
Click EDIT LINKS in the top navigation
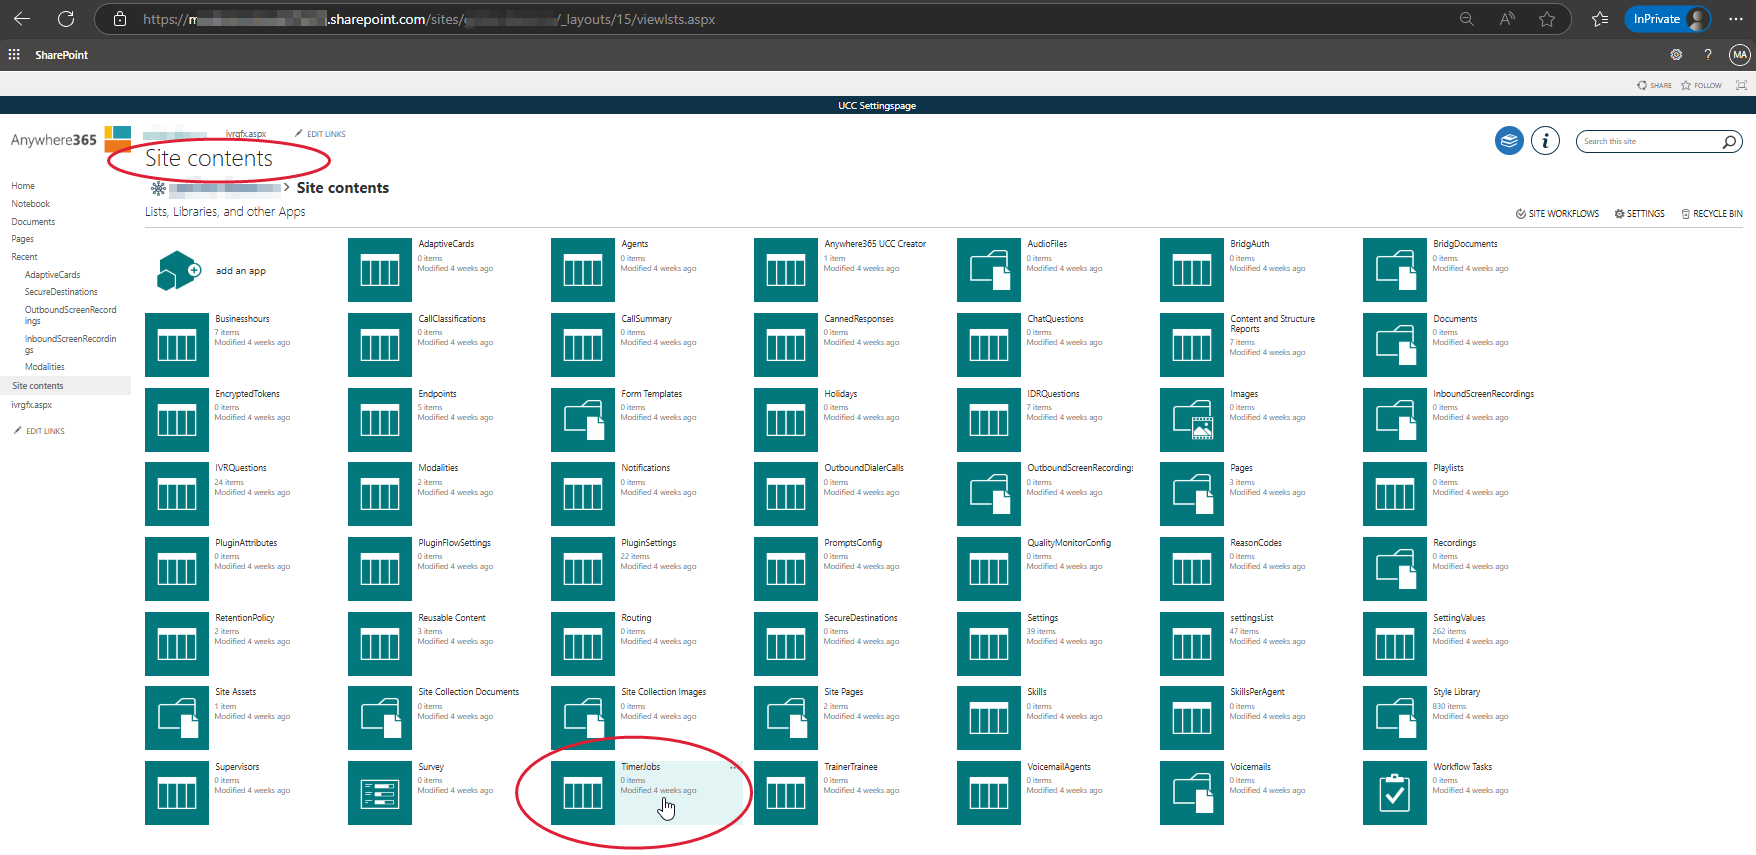[320, 134]
